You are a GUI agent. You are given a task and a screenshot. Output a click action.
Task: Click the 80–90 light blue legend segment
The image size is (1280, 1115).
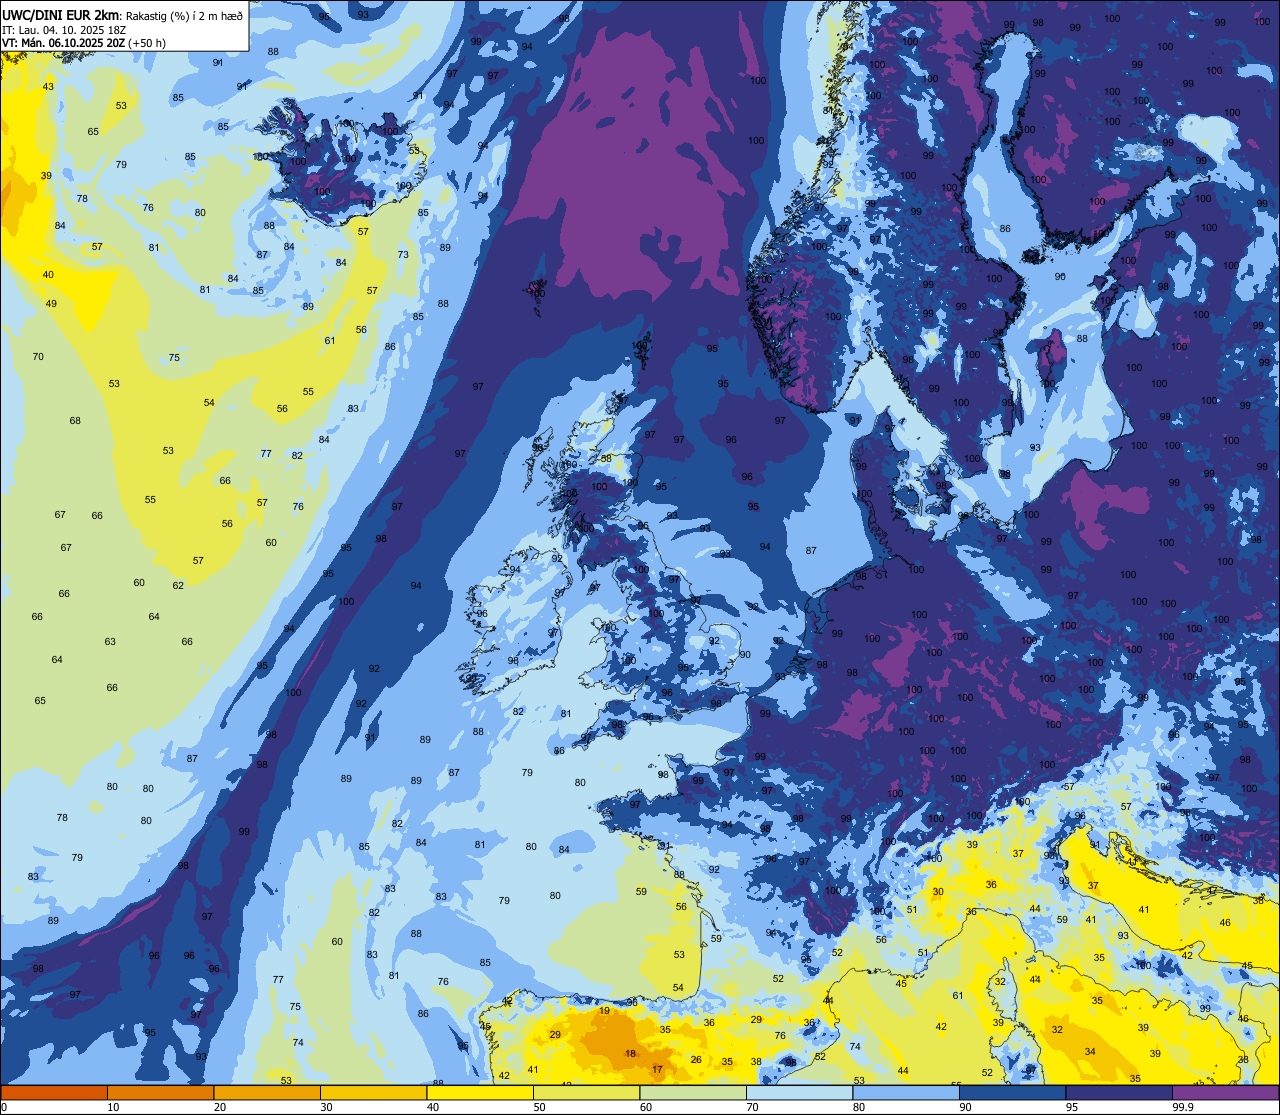906,1092
